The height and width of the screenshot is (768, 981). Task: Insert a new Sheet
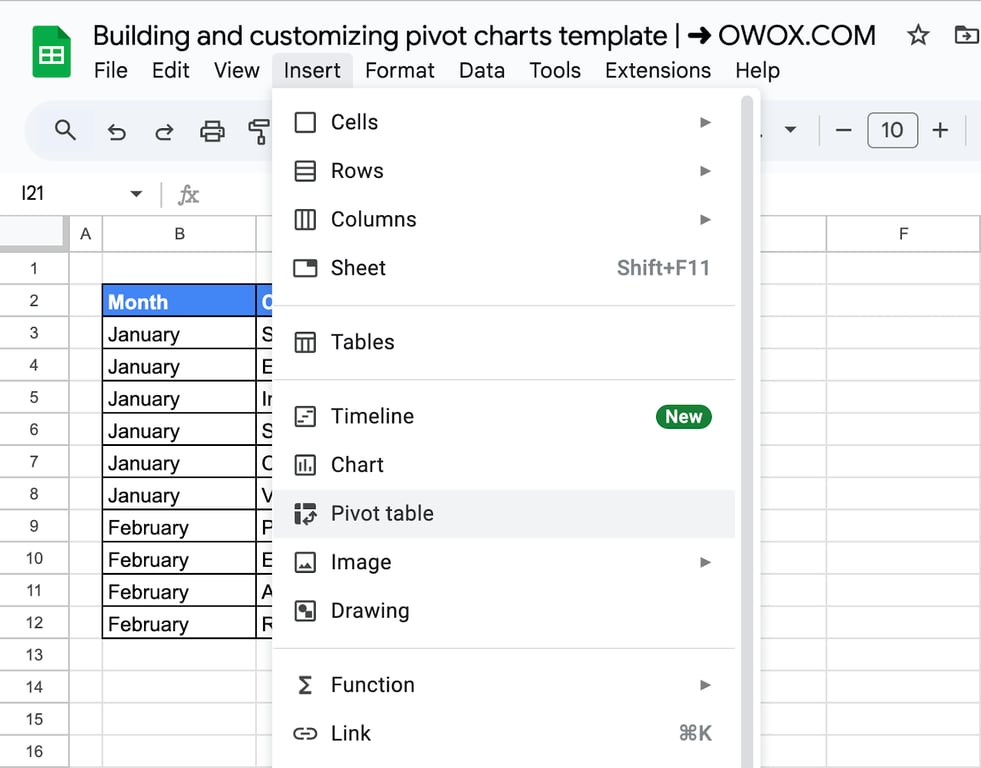click(504, 268)
